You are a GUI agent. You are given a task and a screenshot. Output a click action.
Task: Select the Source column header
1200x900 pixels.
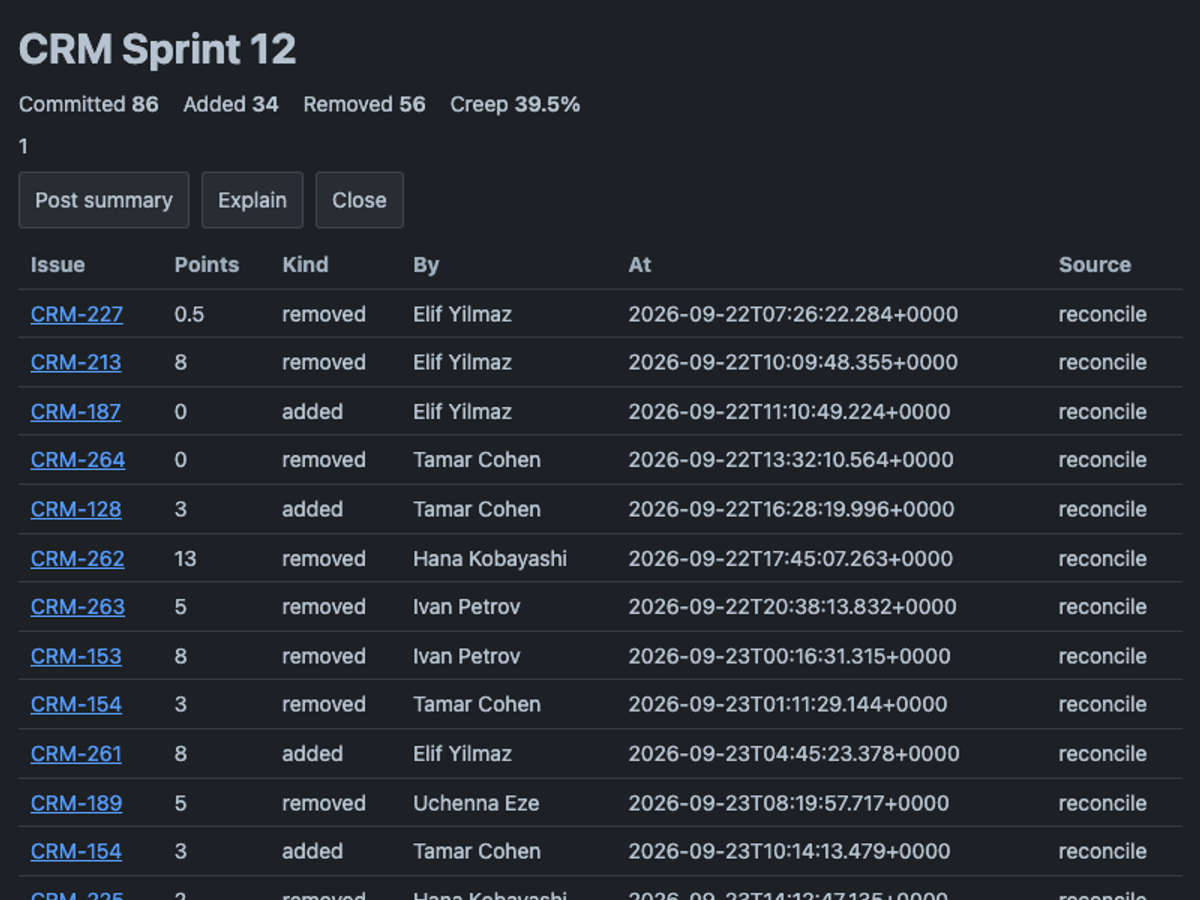click(x=1095, y=265)
